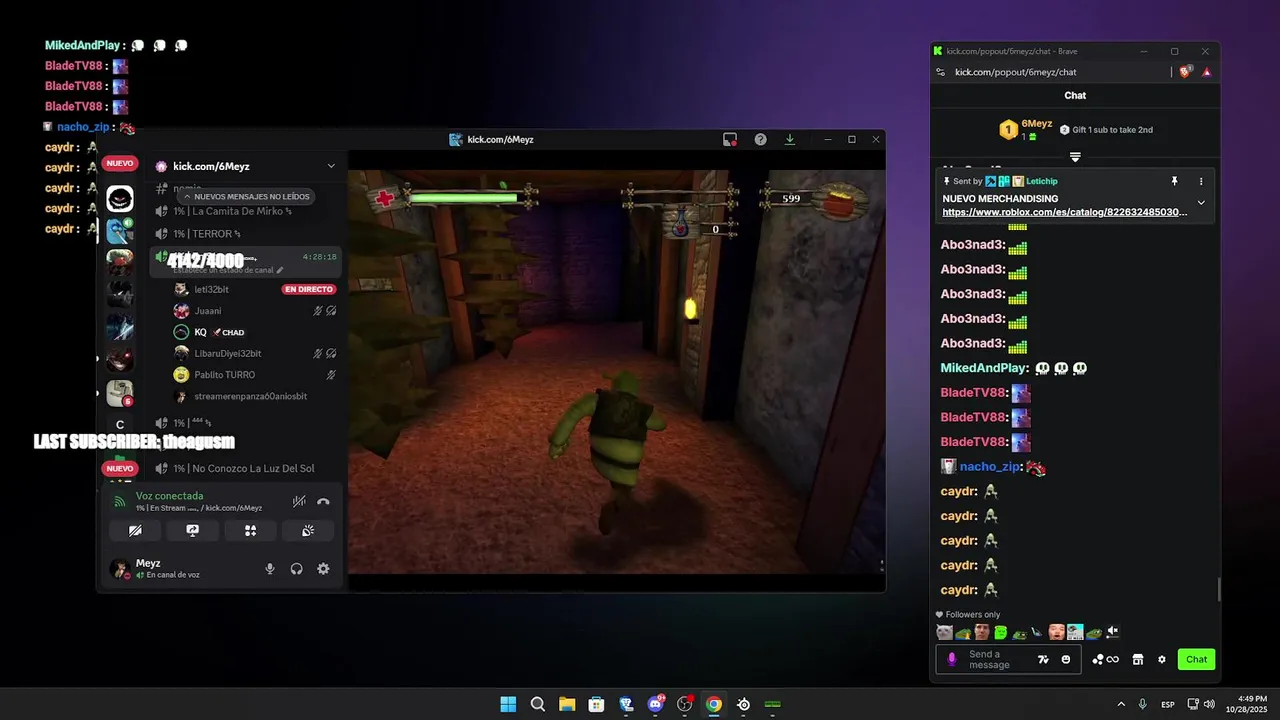Select user Juaani in voice list
The width and height of the screenshot is (1280, 720).
[x=208, y=311]
